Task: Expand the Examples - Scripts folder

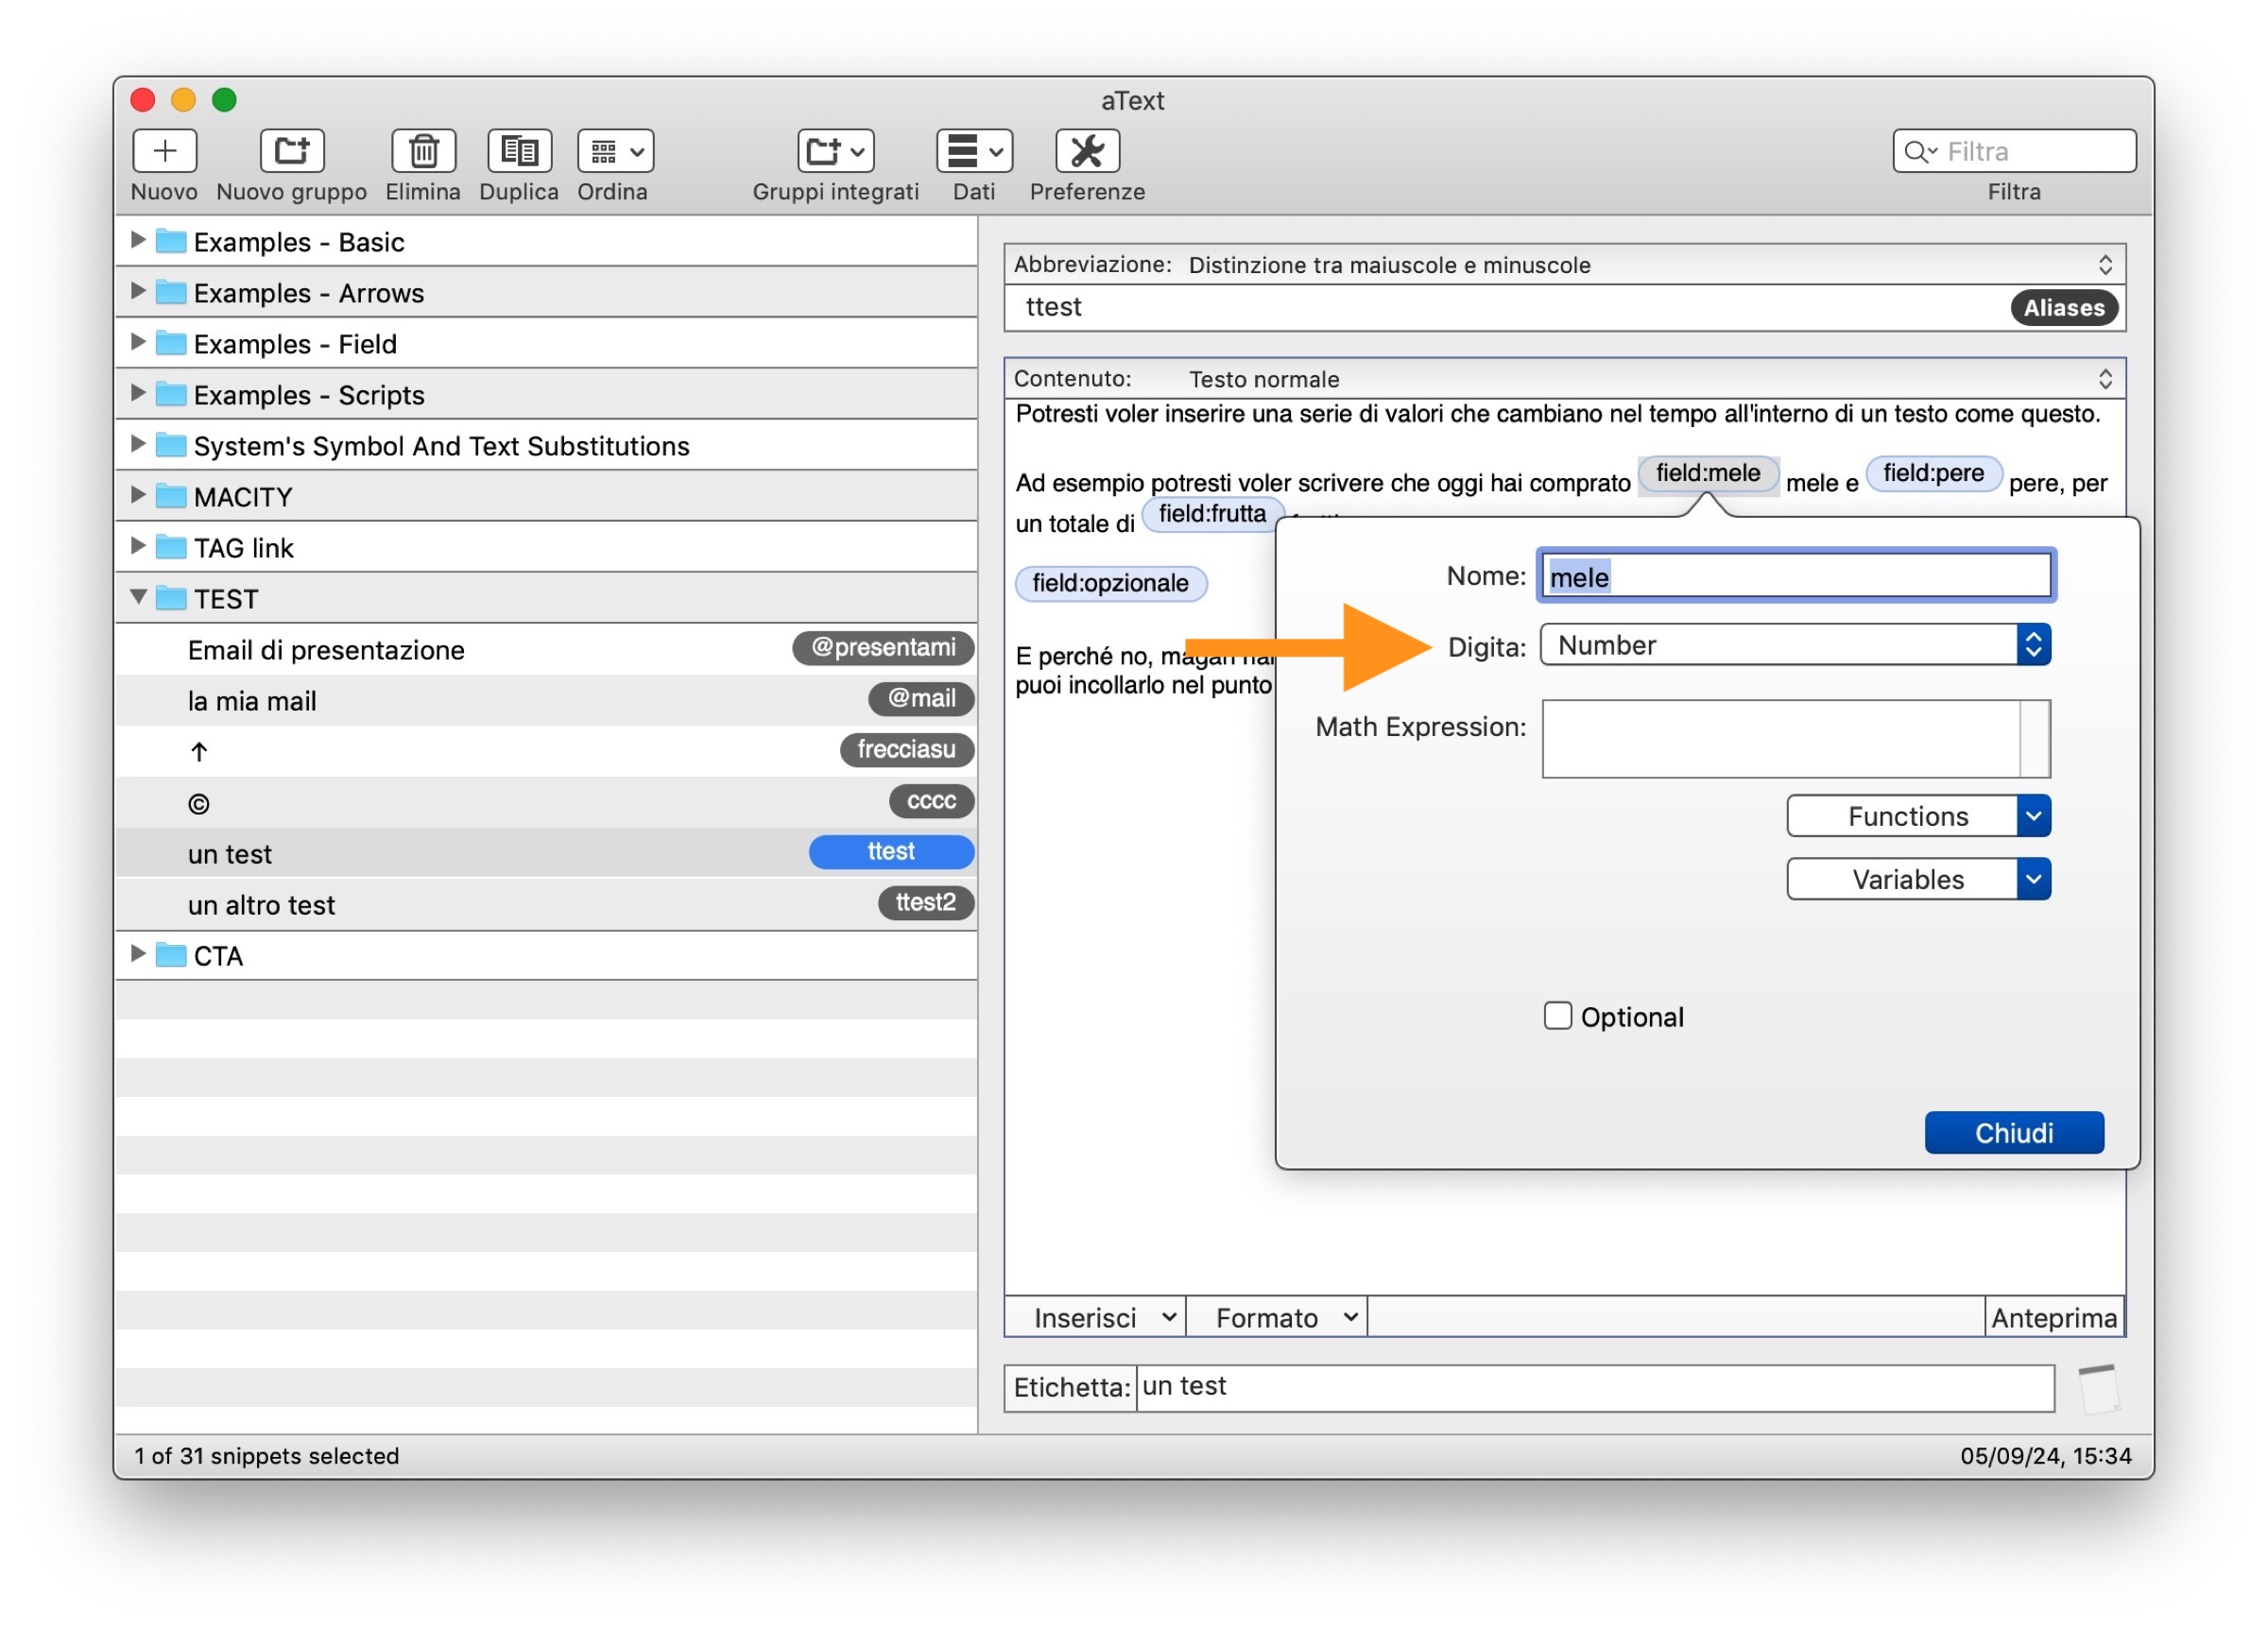Action: point(138,393)
